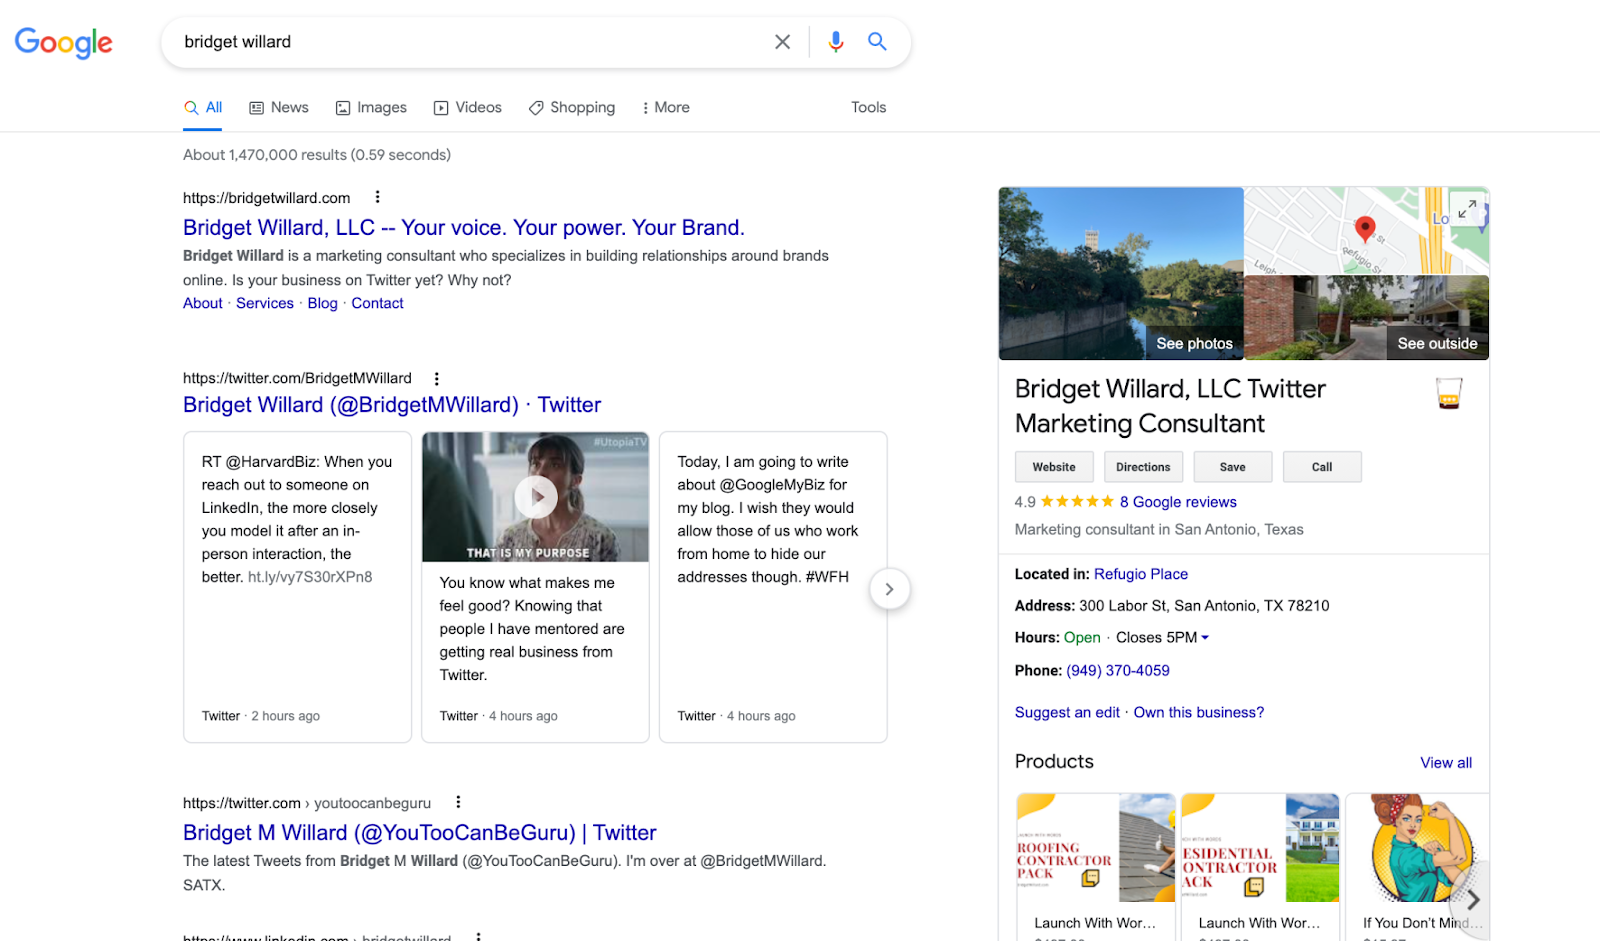The width and height of the screenshot is (1600, 941).
Task: Open options menu for youtoocanbeguru result
Action: (x=458, y=802)
